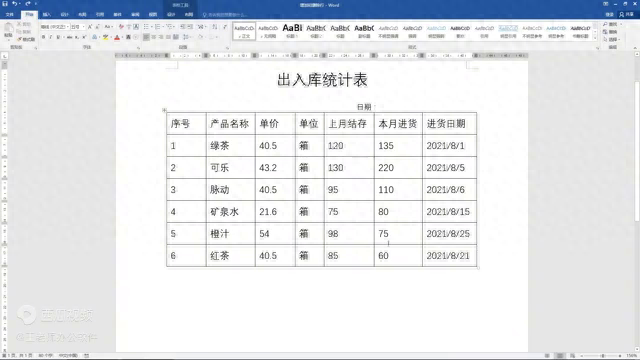Open the change case Aa dropdown
The height and width of the screenshot is (360, 640).
(108, 27)
